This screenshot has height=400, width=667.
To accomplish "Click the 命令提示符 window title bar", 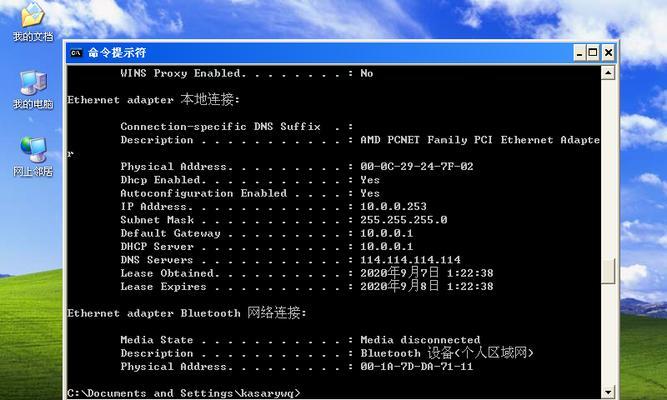I will pos(319,53).
